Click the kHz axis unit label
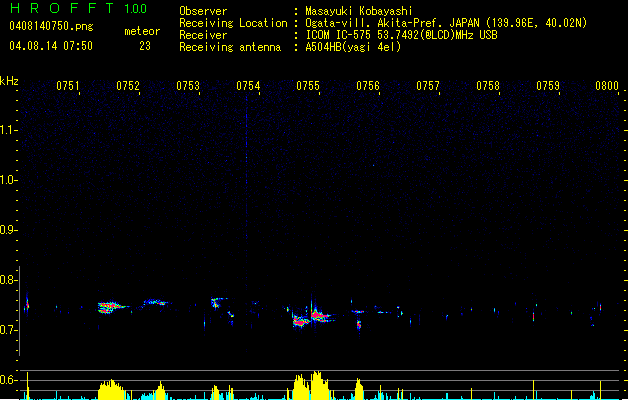The image size is (629, 400). point(9,81)
